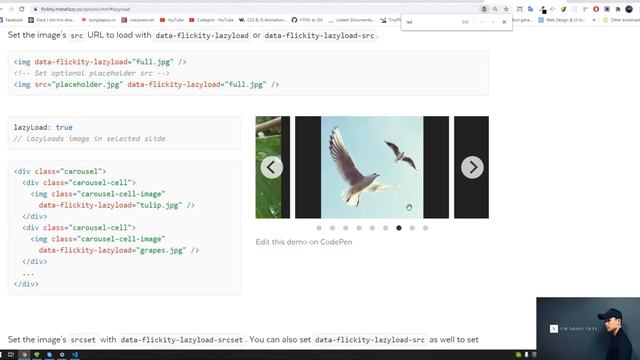This screenshot has width=640, height=360.
Task: Click the lazyLoad: true code text
Action: tap(43, 127)
